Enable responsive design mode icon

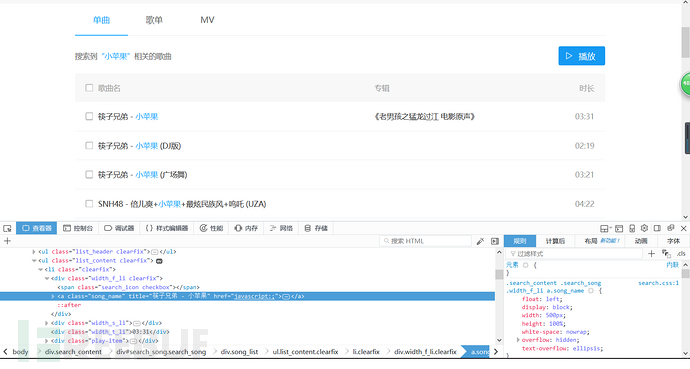tap(632, 228)
